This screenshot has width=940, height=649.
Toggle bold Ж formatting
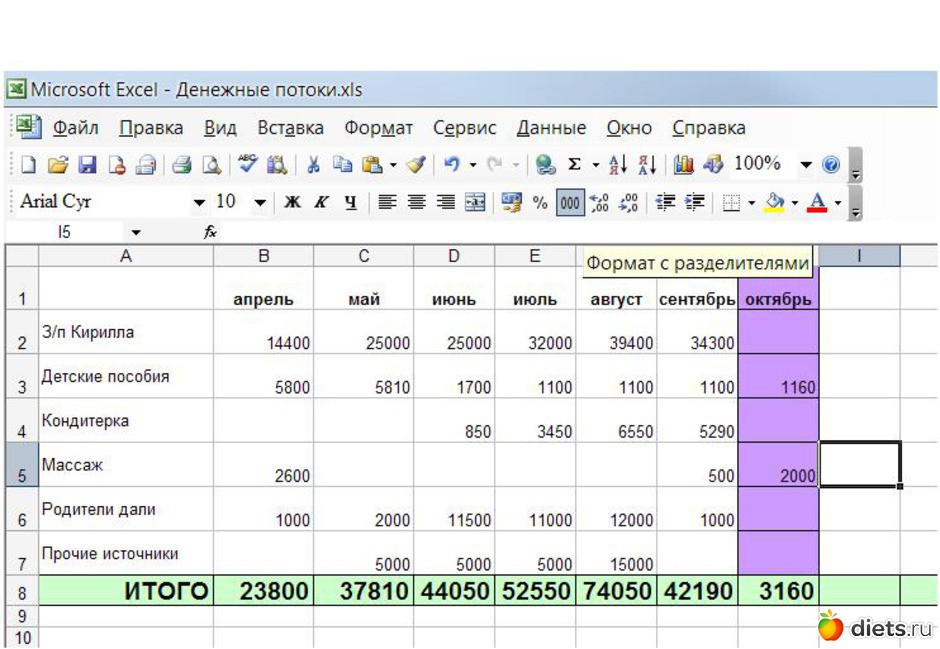(x=292, y=202)
